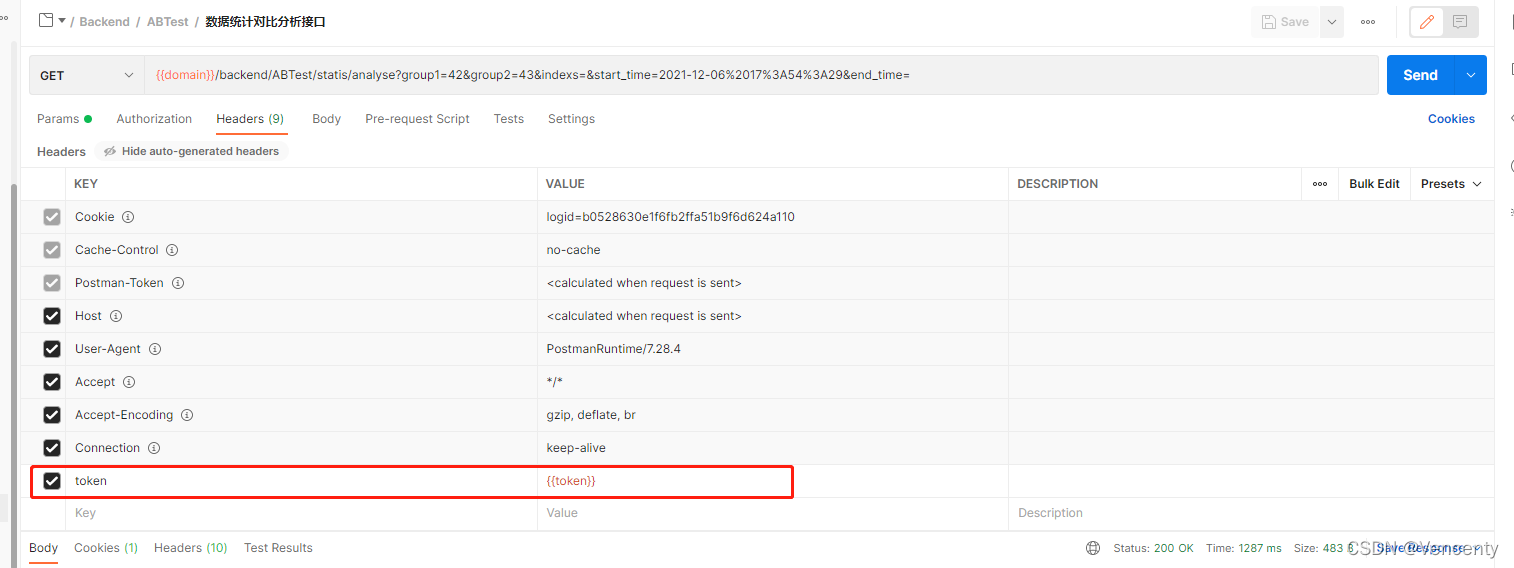Open the Settings tab
The height and width of the screenshot is (568, 1514).
[x=571, y=119]
